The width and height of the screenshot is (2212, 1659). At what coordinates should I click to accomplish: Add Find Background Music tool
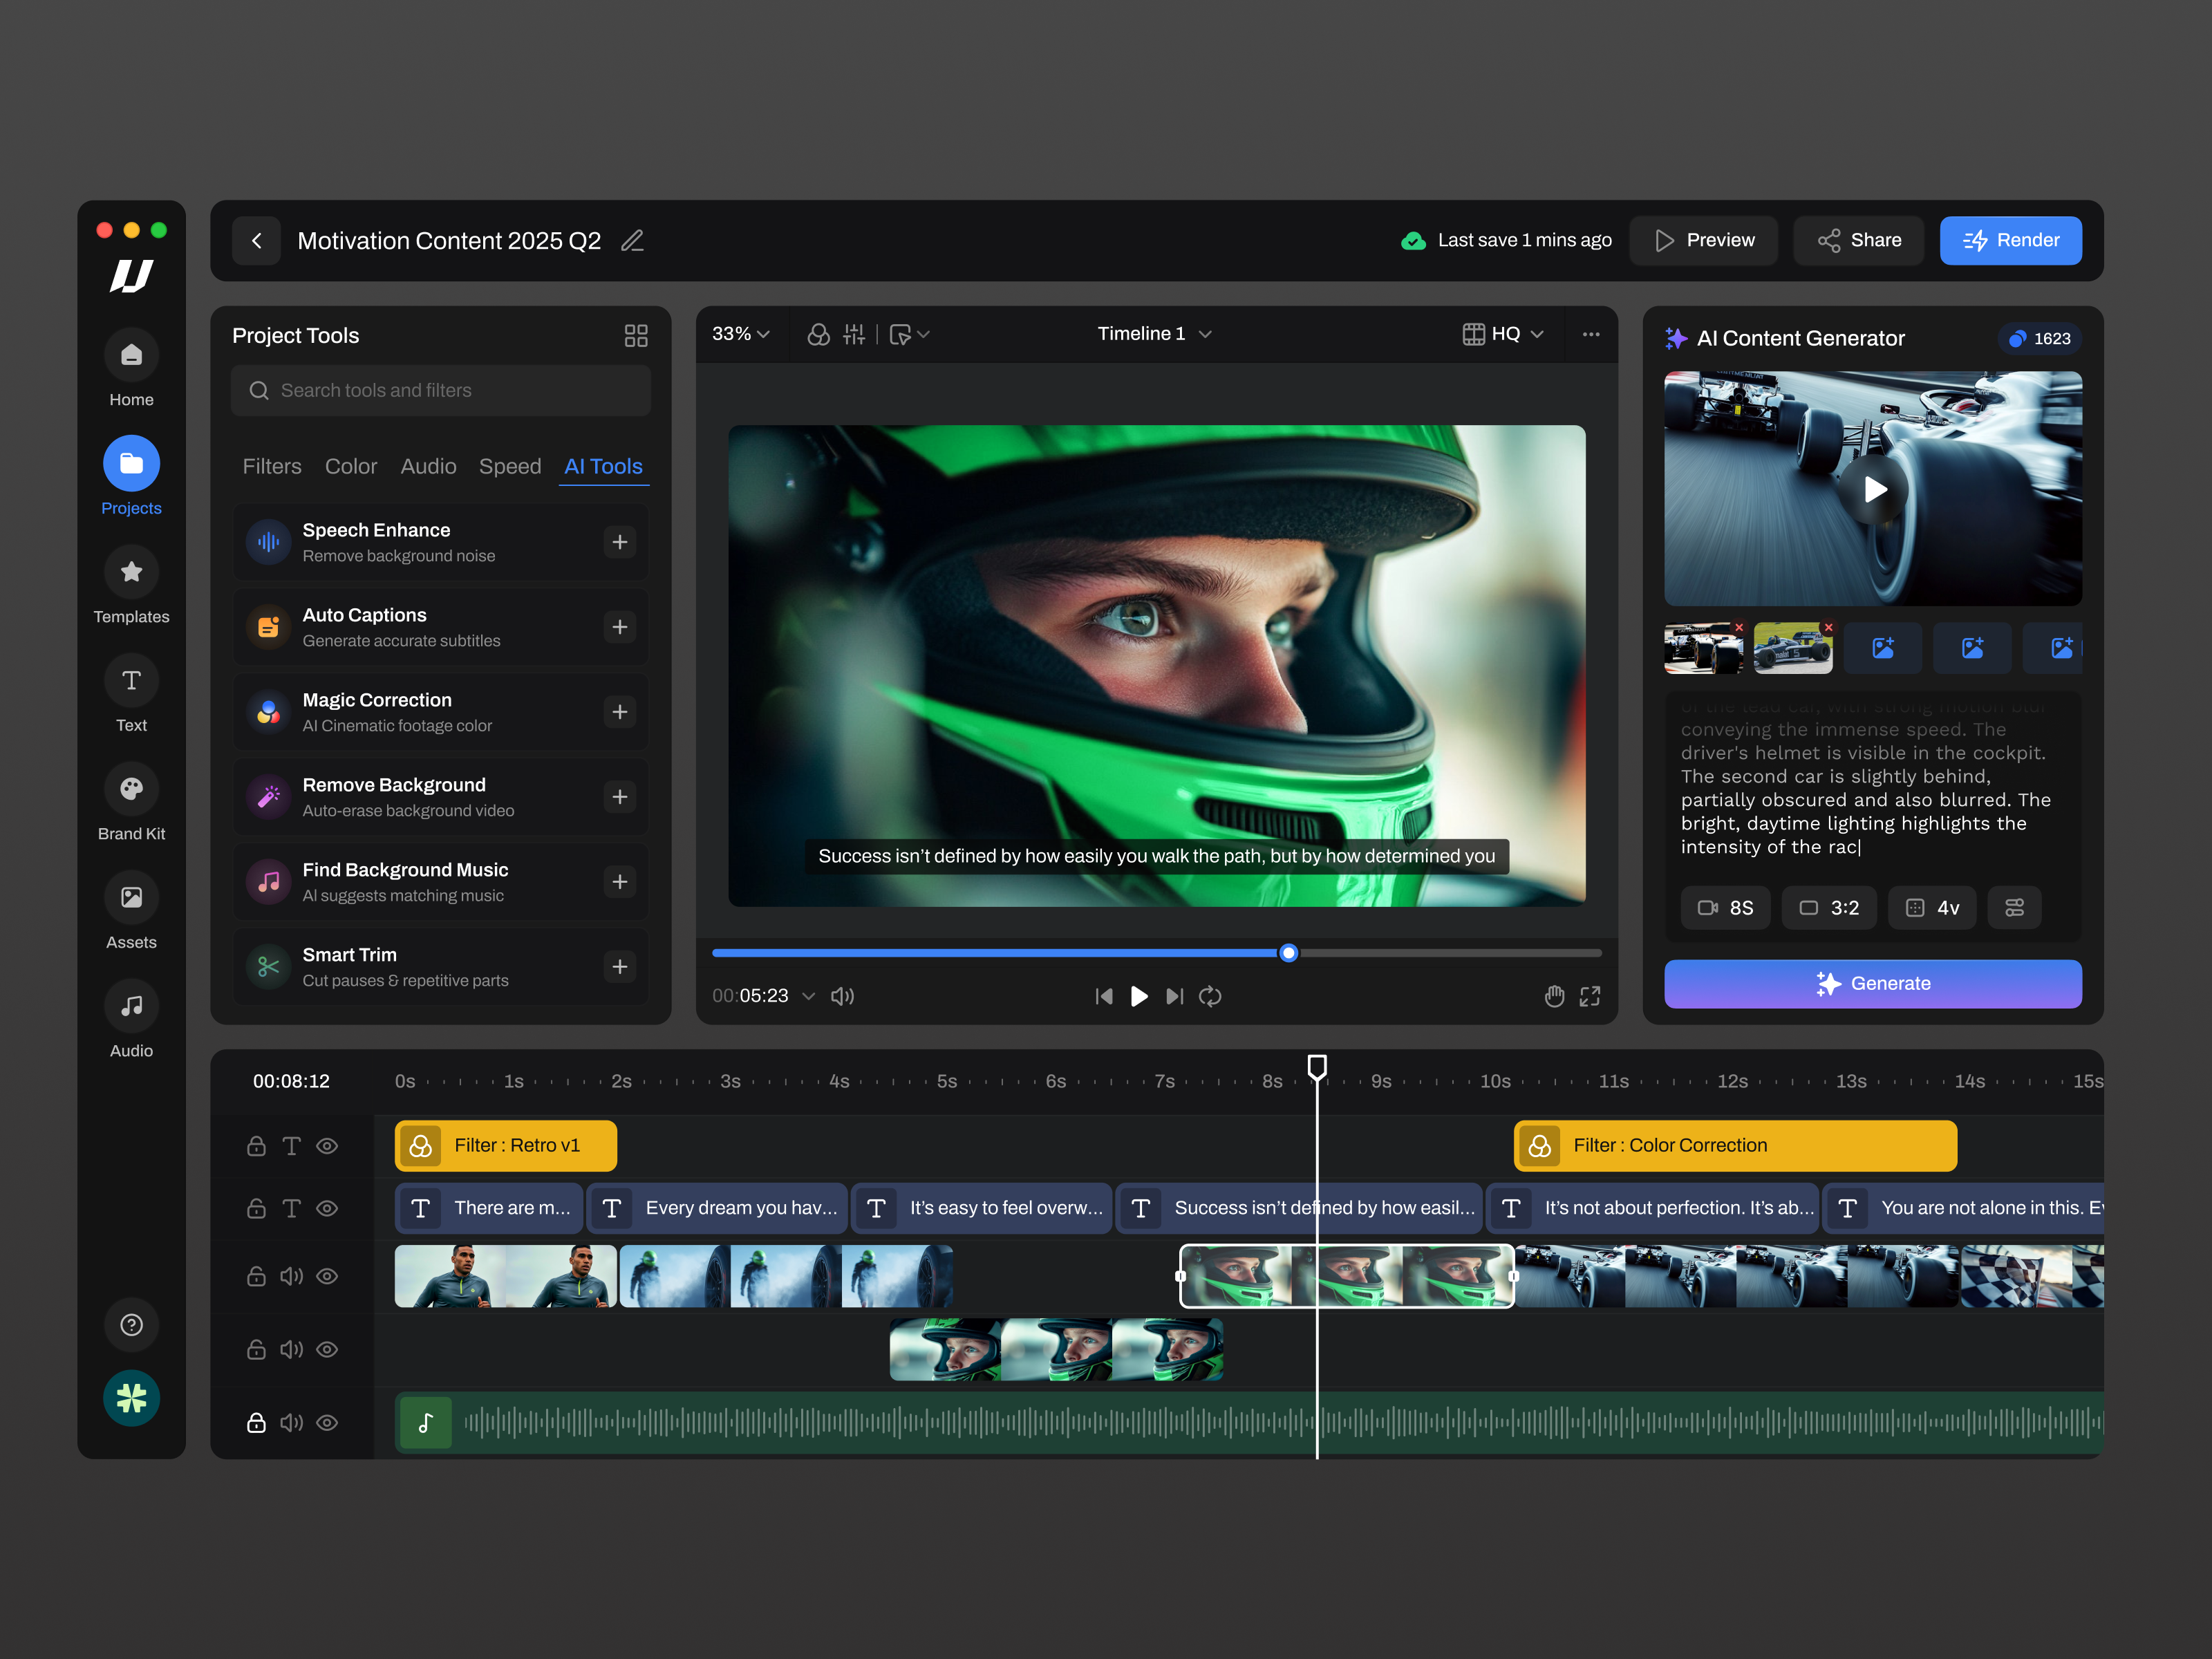[x=620, y=881]
